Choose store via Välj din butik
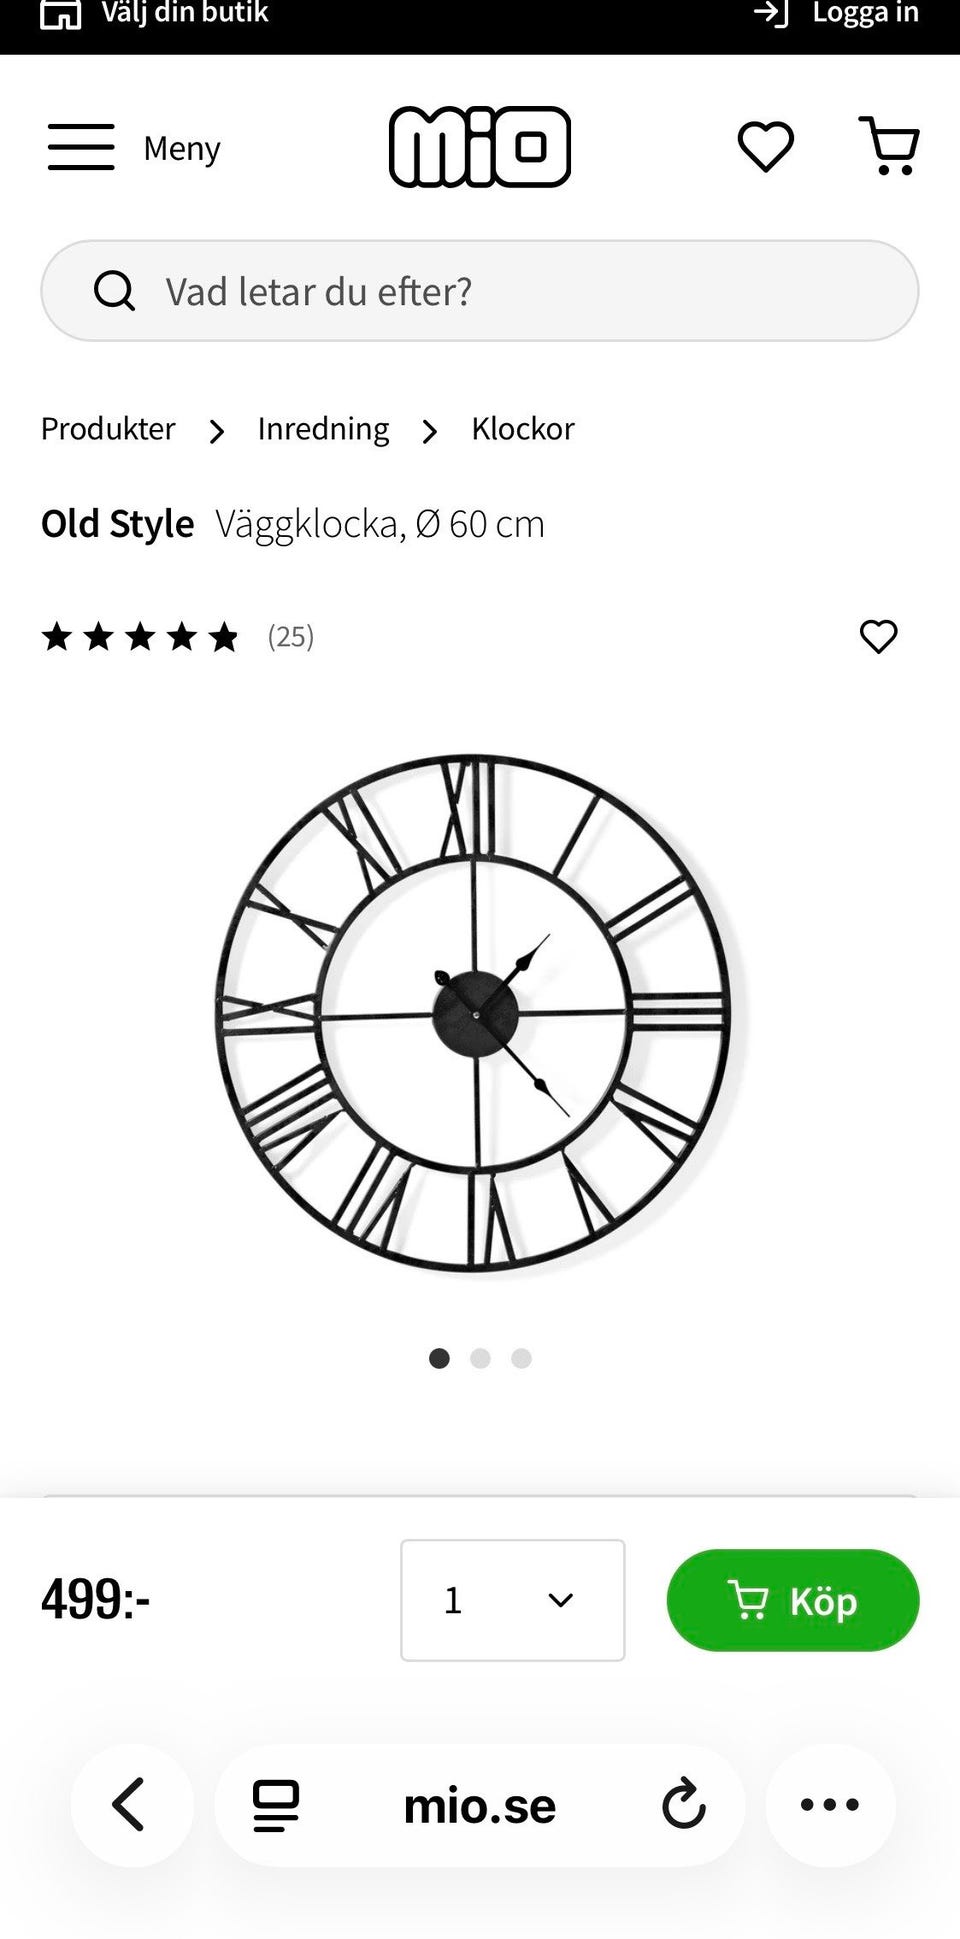The height and width of the screenshot is (1939, 960). click(154, 13)
